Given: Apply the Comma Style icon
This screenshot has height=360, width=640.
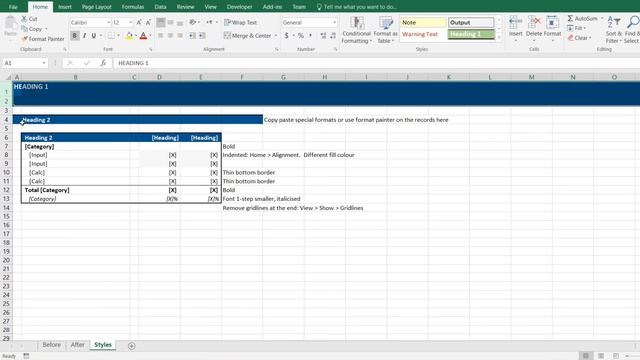Looking at the screenshot, I should tap(311, 36).
